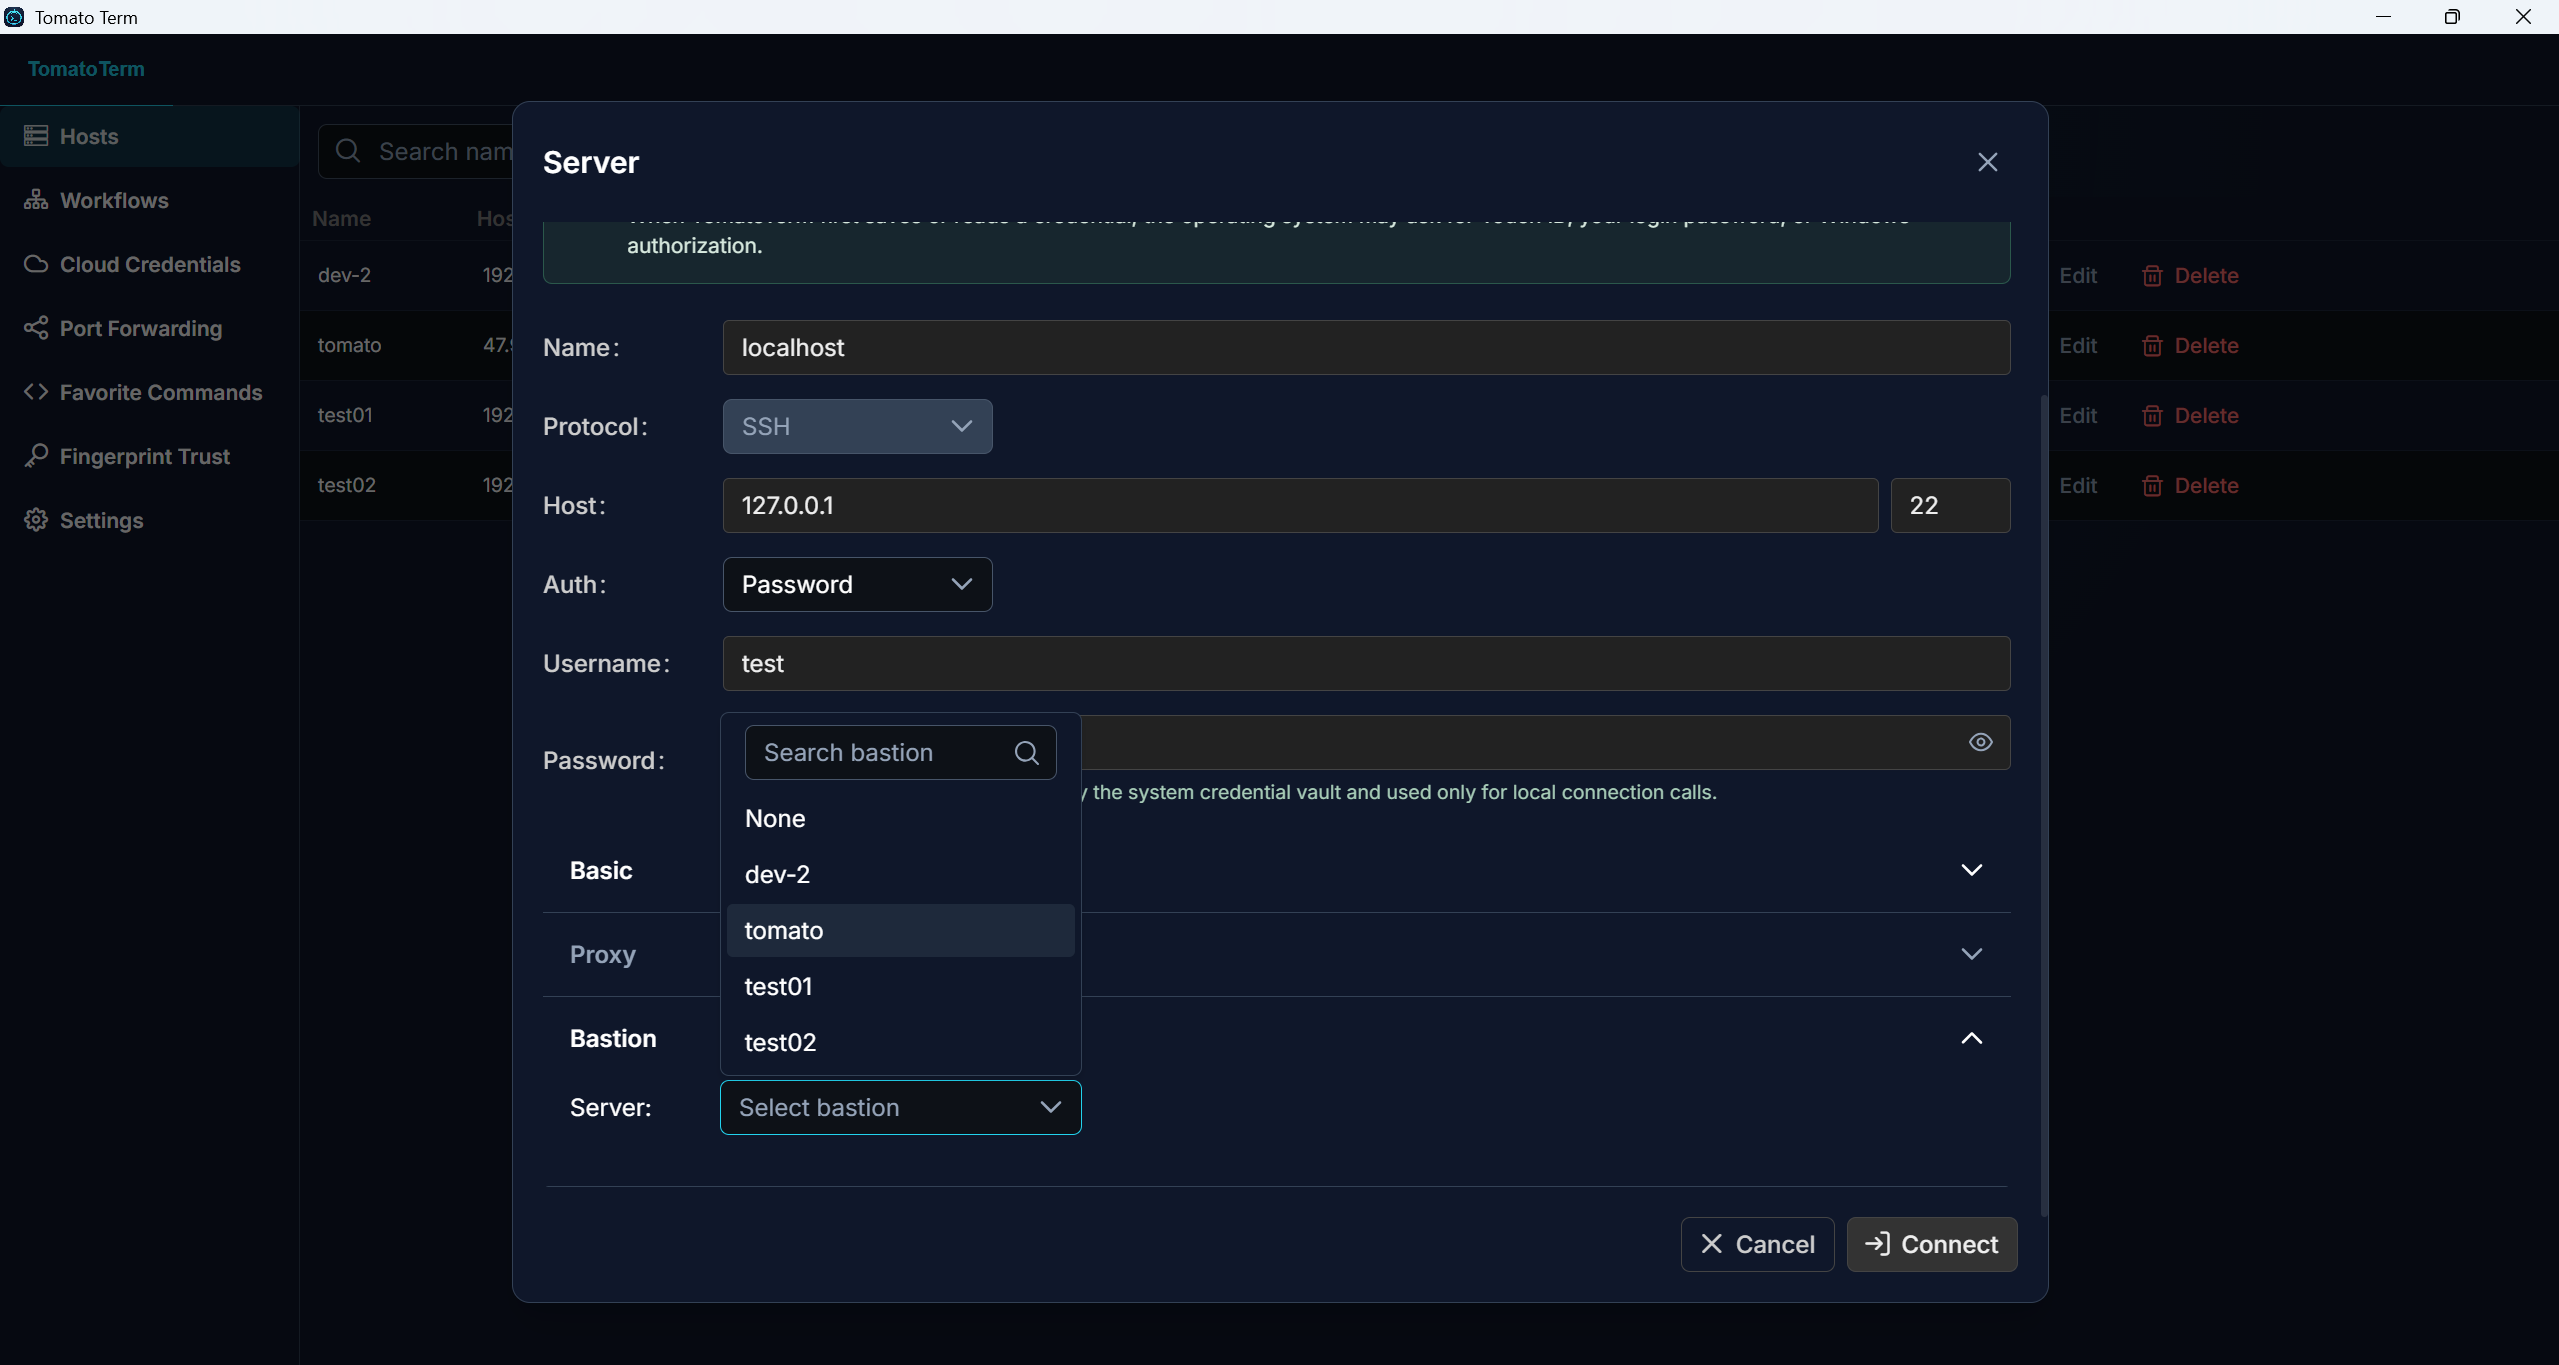Image resolution: width=2559 pixels, height=1365 pixels.
Task: Close the Tomato Term window
Action: point(2523,17)
